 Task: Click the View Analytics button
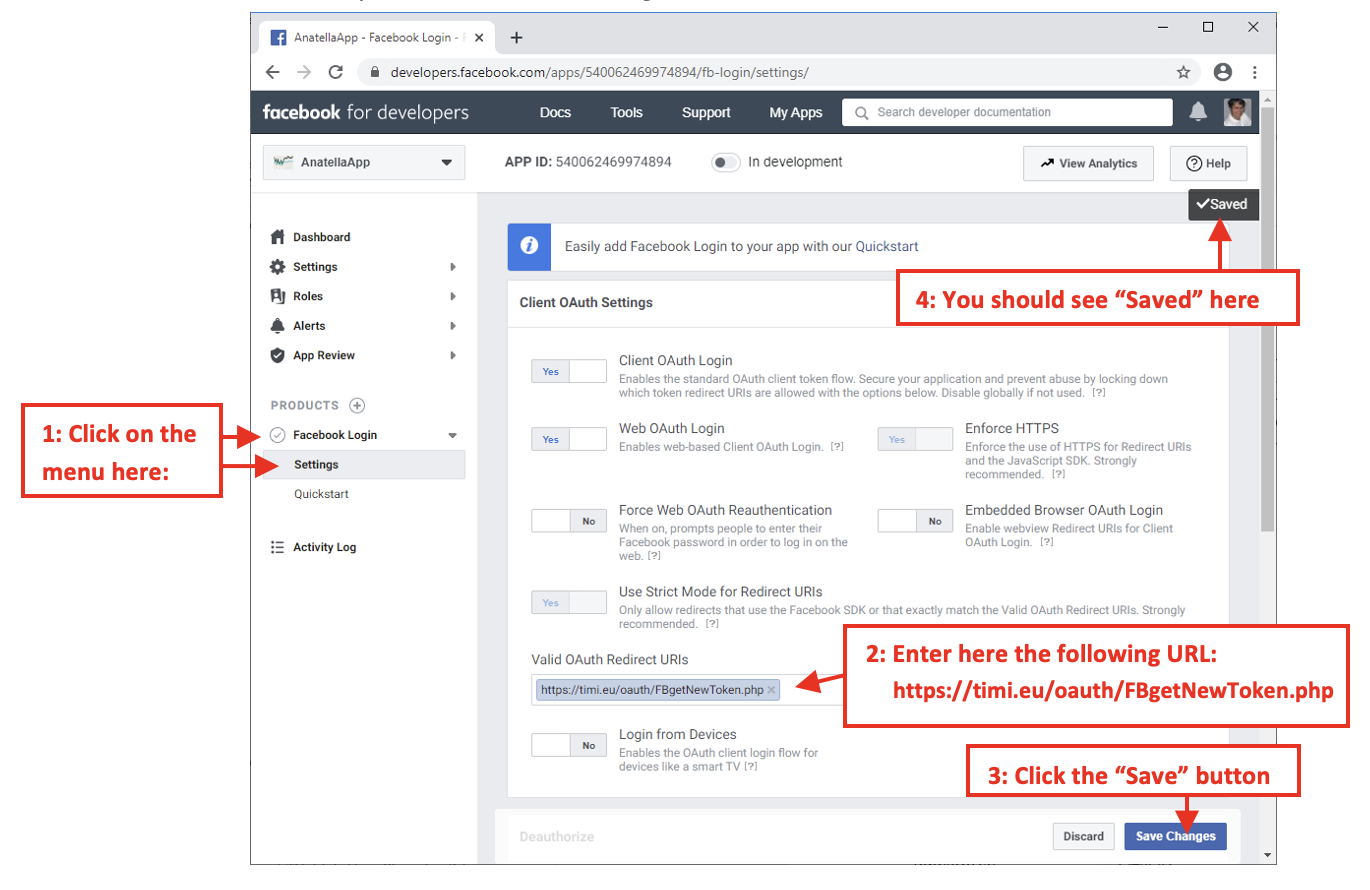(x=1088, y=163)
